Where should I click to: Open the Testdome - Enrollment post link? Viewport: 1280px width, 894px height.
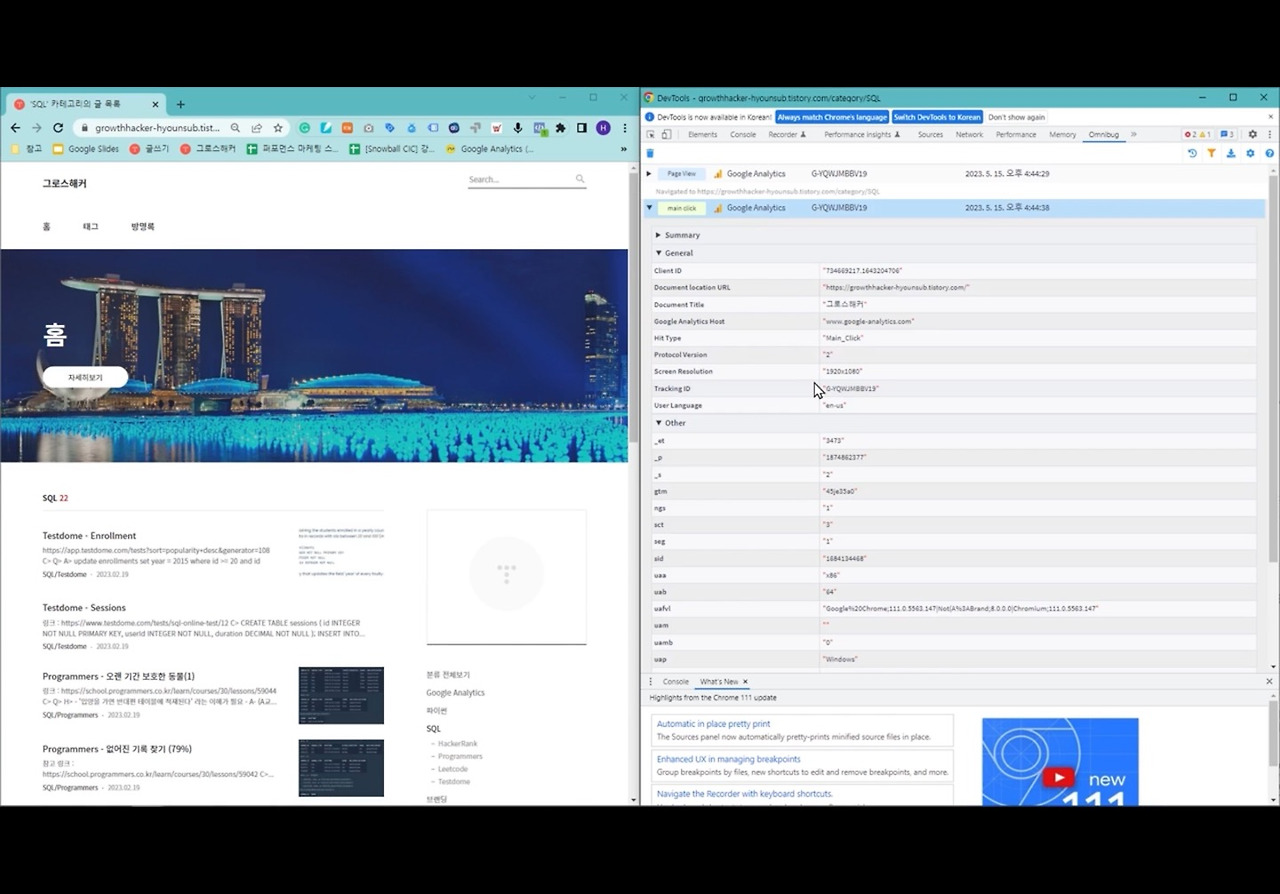point(89,536)
